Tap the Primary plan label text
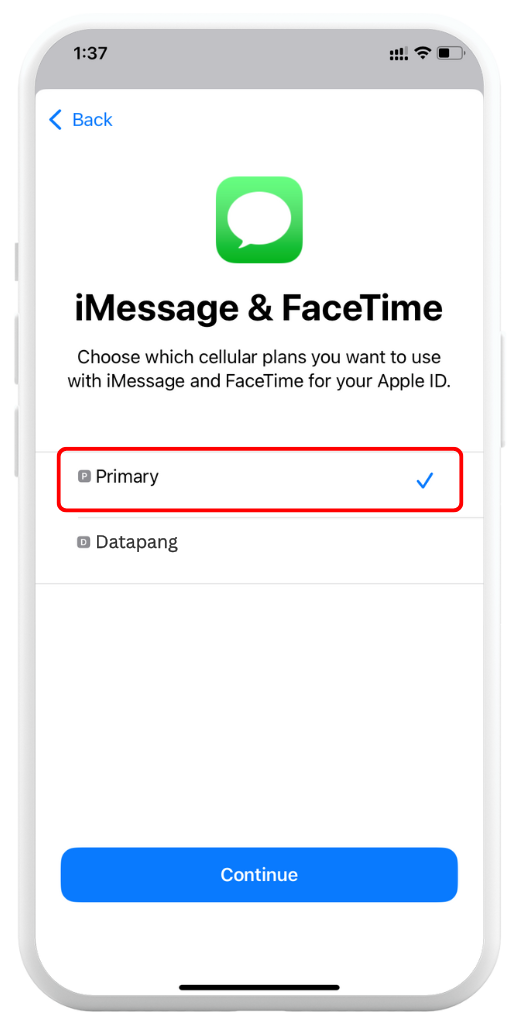Image resolution: width=520 pixels, height=1025 pixels. [127, 477]
